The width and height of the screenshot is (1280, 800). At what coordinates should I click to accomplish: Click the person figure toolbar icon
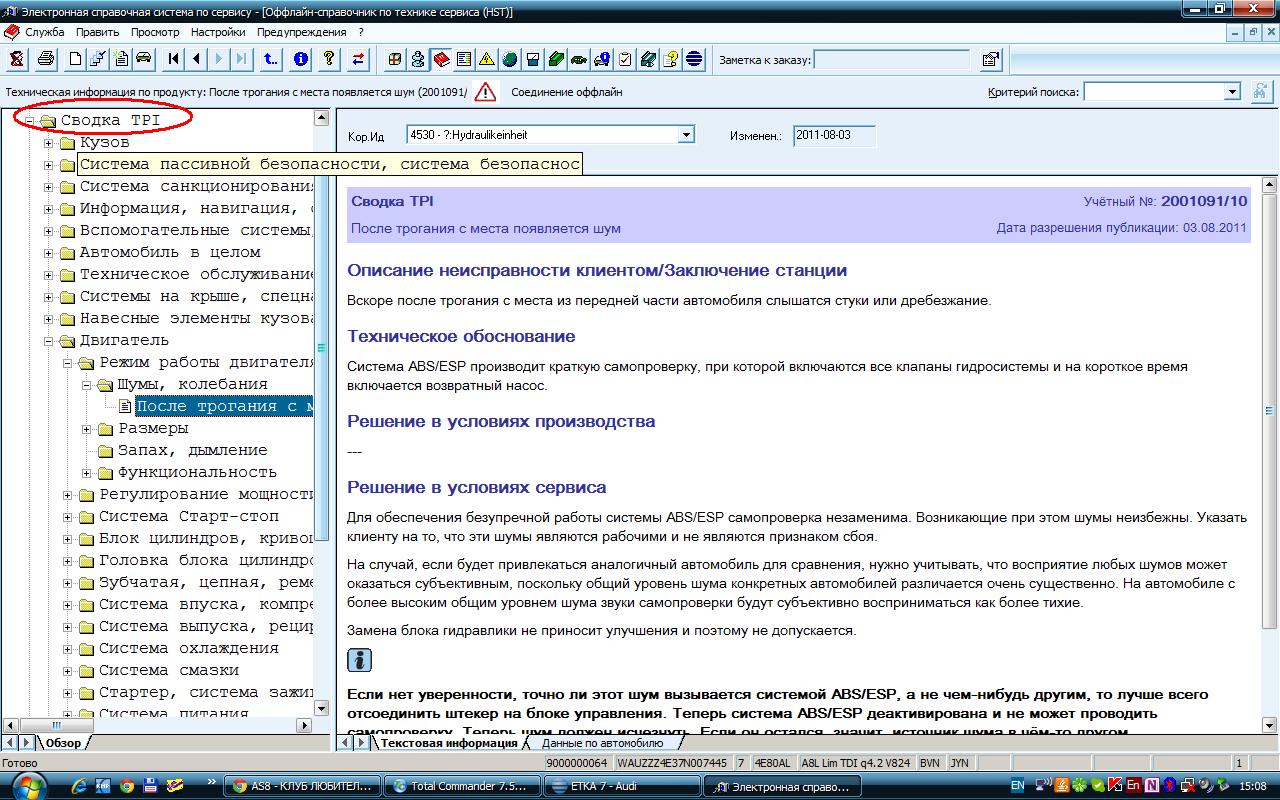(418, 59)
